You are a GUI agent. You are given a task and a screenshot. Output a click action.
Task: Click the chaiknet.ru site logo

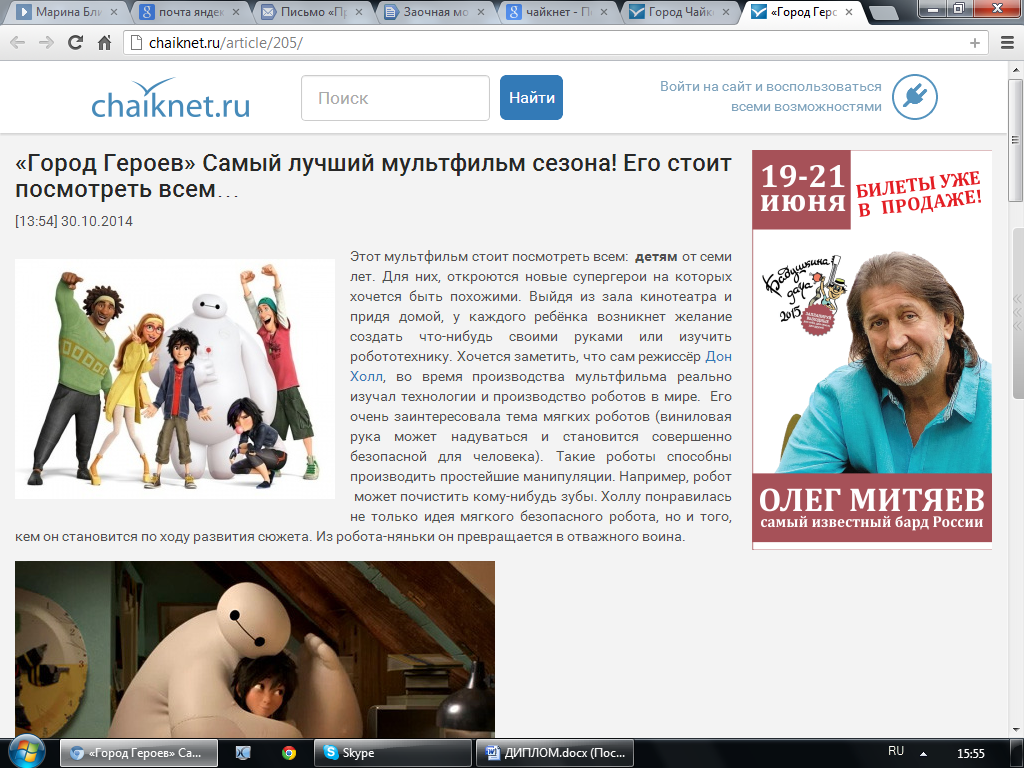tap(170, 99)
